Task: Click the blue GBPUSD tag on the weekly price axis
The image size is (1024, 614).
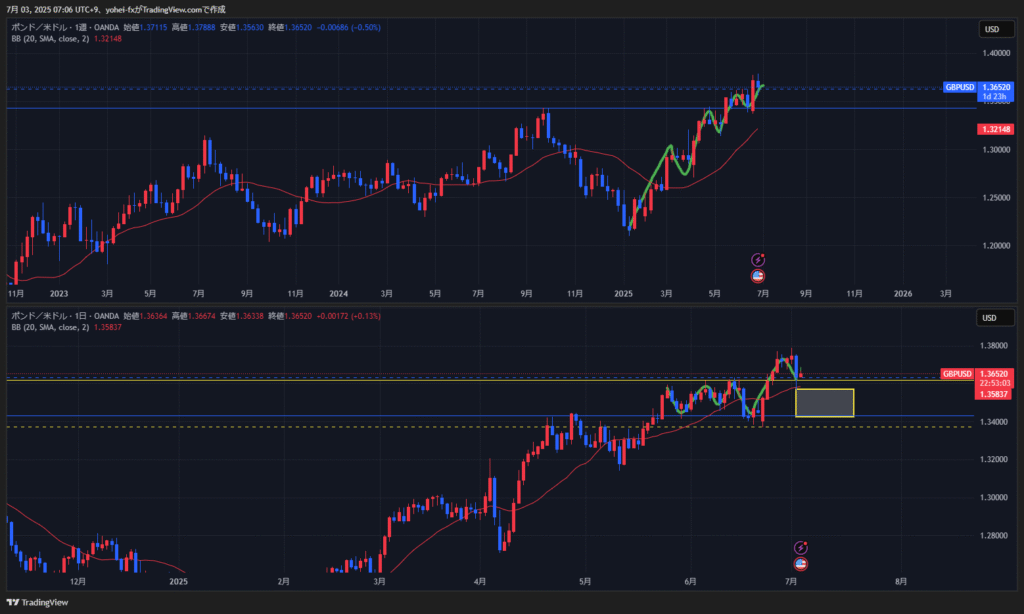Action: pos(959,87)
